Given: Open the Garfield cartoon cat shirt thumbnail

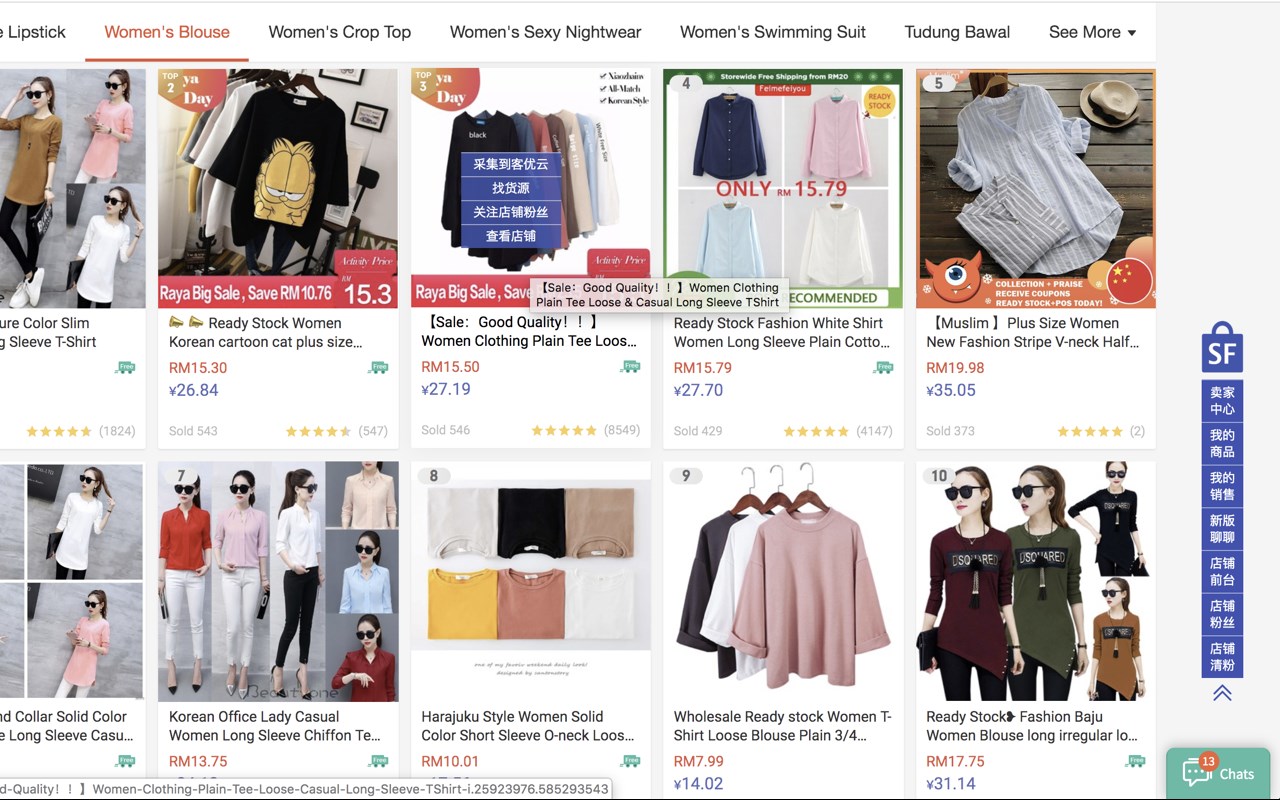Looking at the screenshot, I should (x=278, y=188).
